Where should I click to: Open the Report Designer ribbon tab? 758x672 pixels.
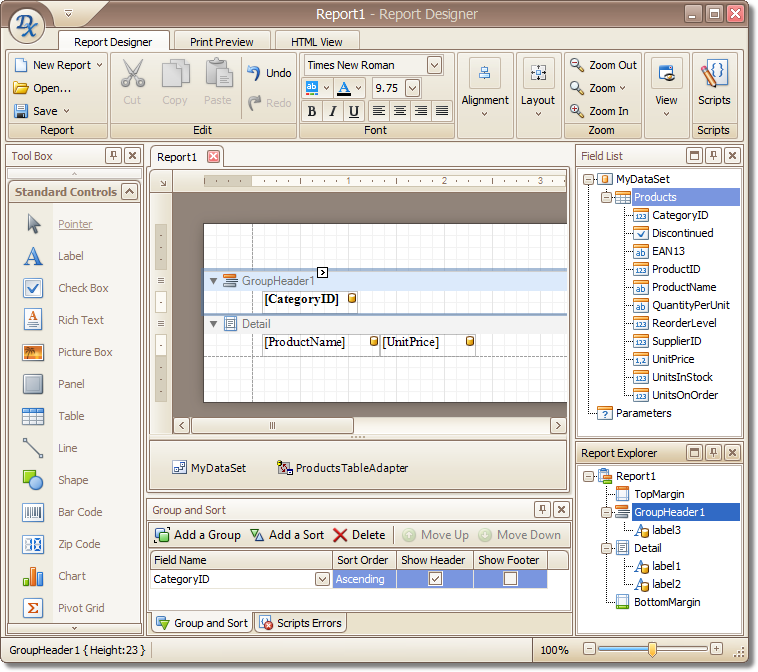pyautogui.click(x=113, y=42)
